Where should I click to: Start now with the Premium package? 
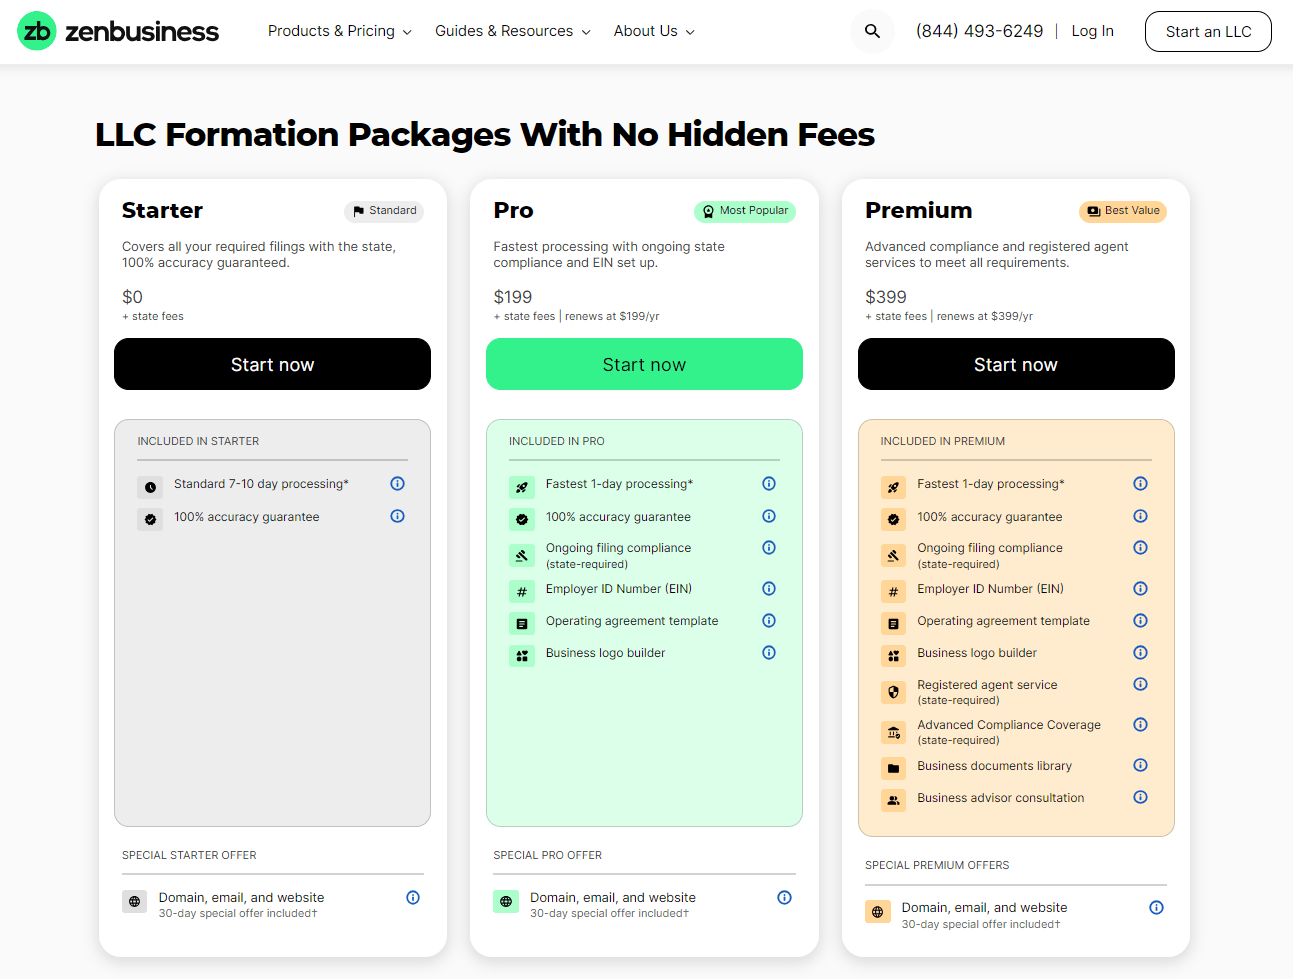pyautogui.click(x=1016, y=364)
